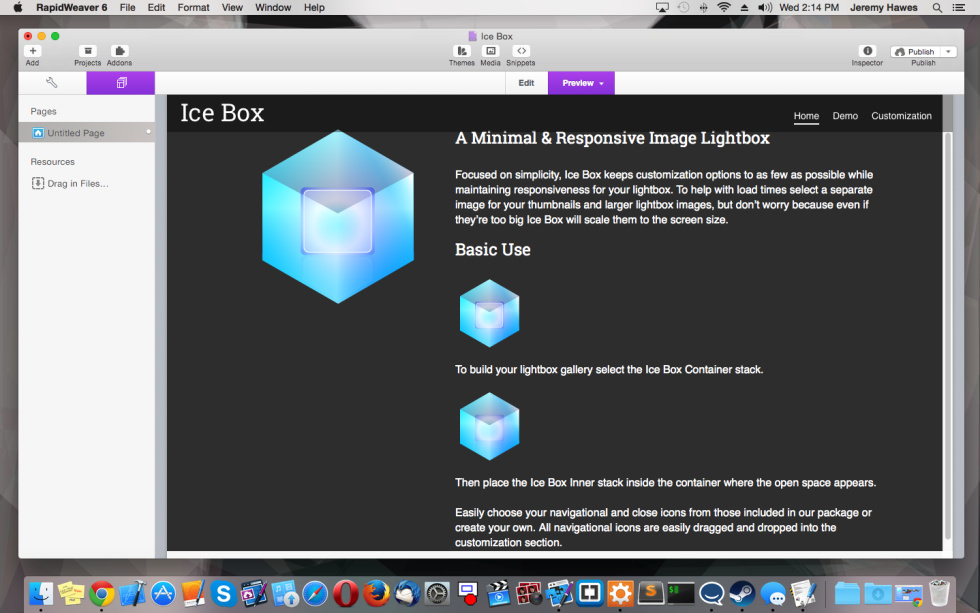Click the Wed 2:14 PM clock

809,7
